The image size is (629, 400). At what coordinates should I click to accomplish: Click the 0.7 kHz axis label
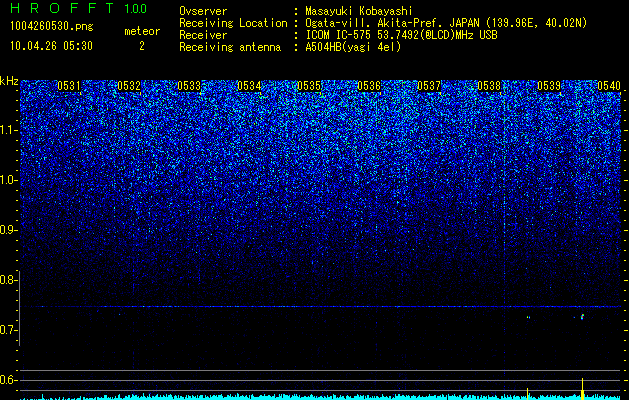[x=8, y=330]
